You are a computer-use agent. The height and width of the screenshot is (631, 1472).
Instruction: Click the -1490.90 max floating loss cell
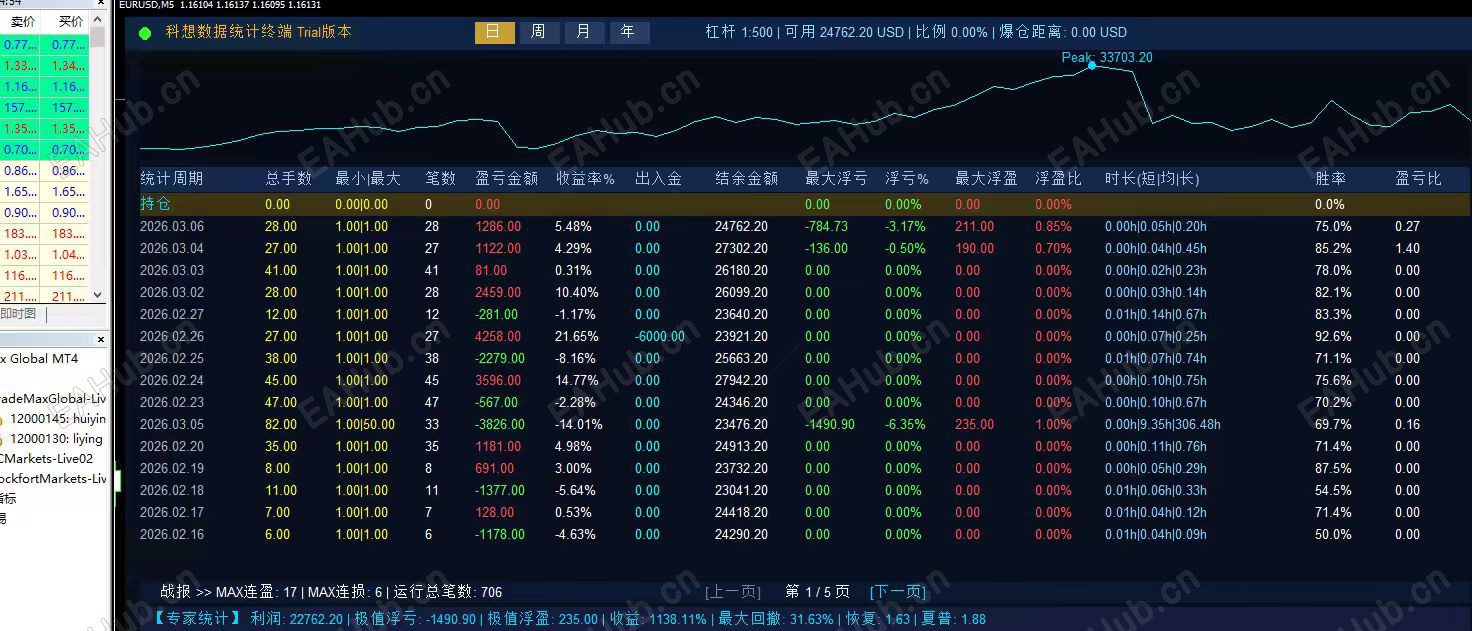point(830,424)
